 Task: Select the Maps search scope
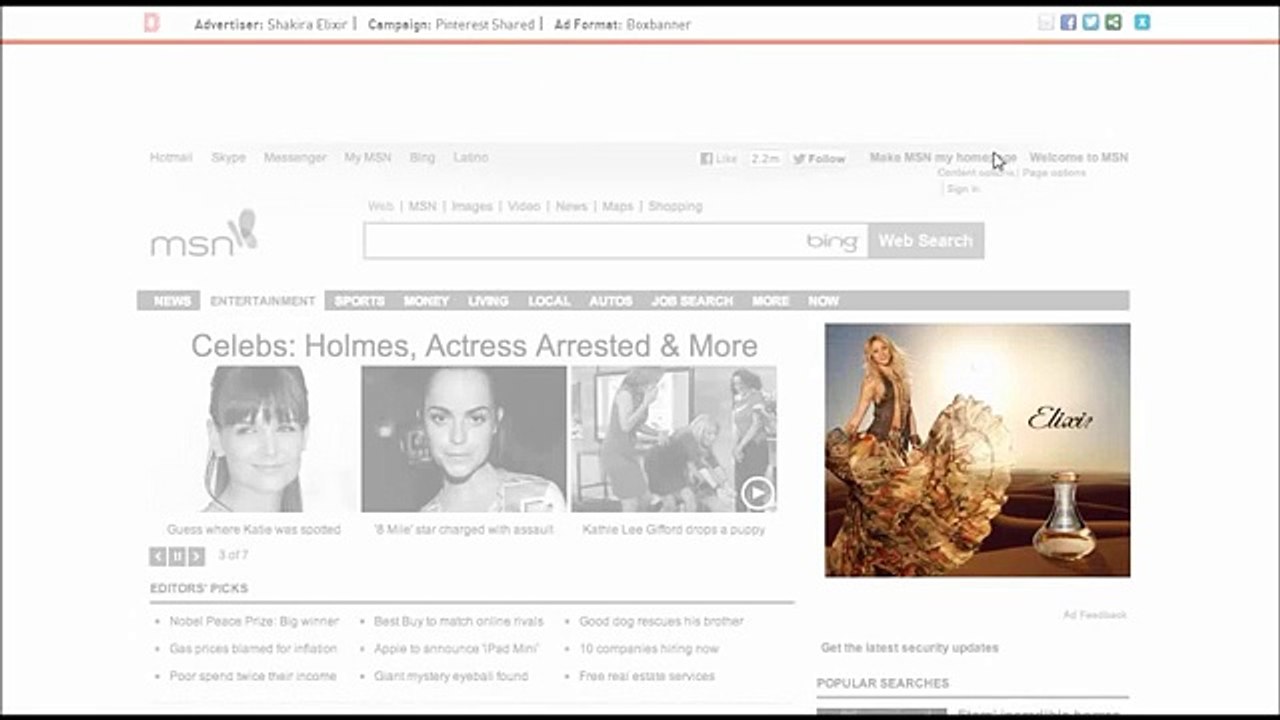click(618, 206)
